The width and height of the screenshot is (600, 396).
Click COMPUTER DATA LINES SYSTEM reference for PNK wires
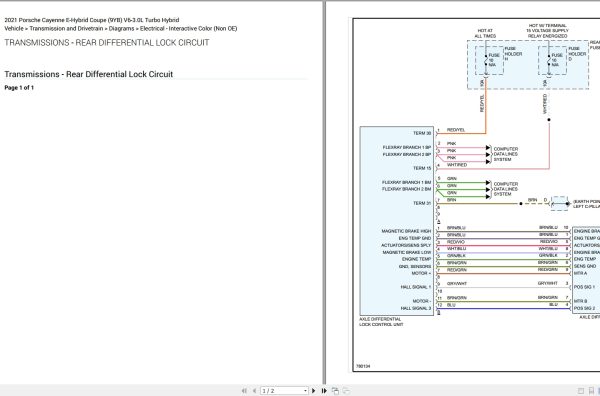pos(505,154)
